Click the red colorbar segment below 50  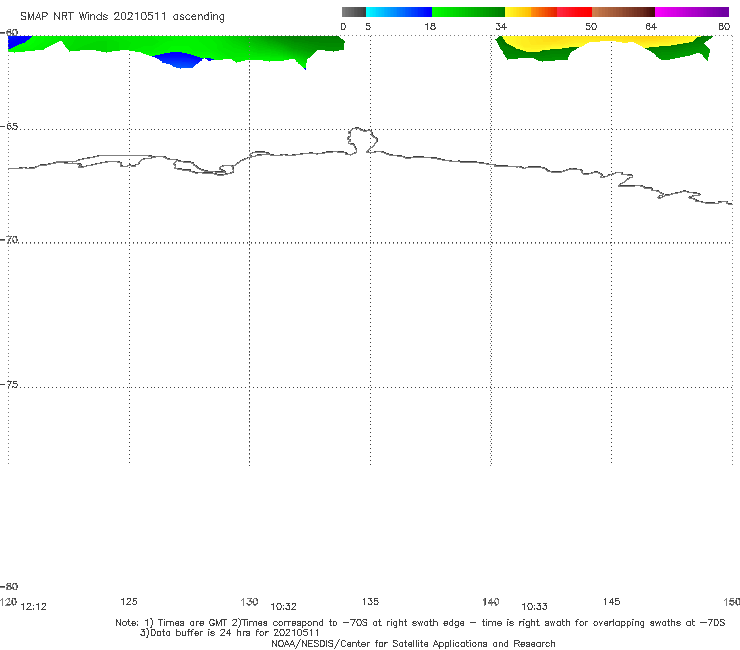coord(574,12)
